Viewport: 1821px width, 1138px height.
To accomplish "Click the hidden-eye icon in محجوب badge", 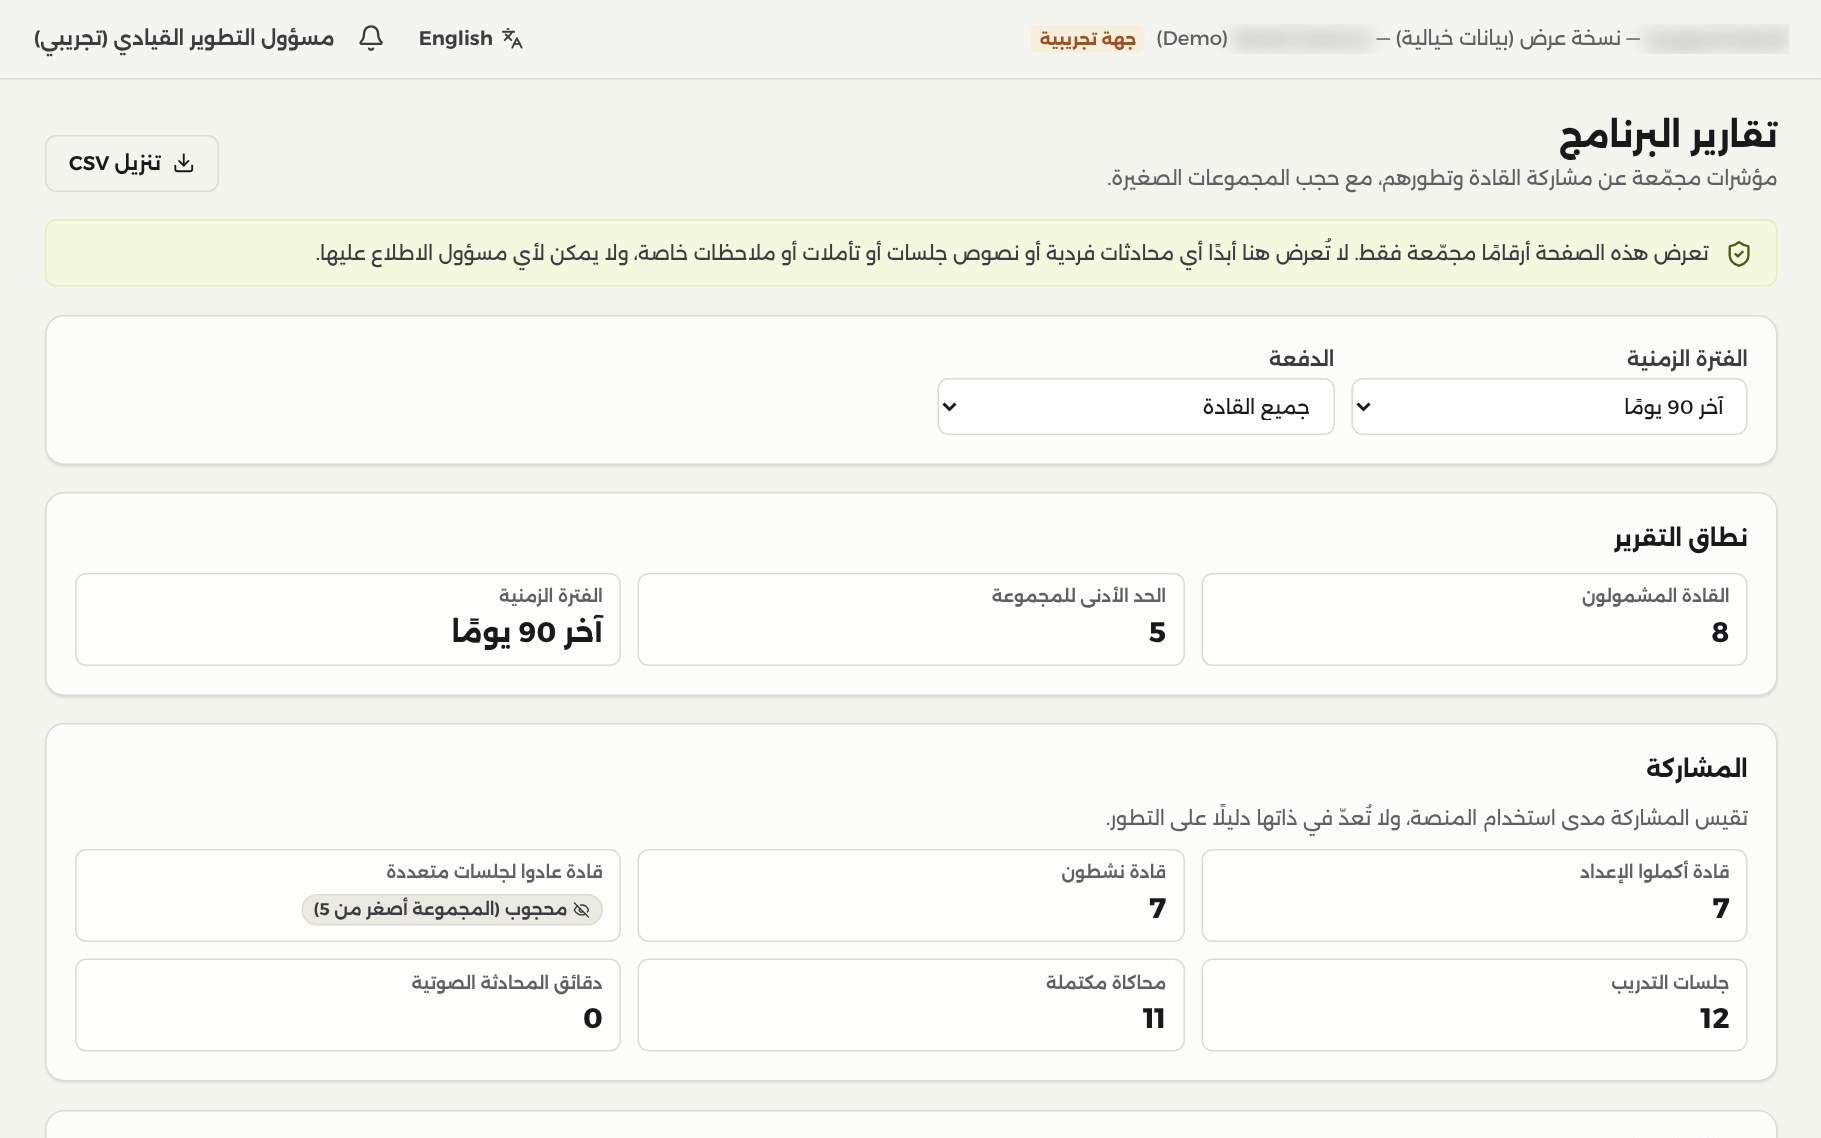I will pos(582,910).
